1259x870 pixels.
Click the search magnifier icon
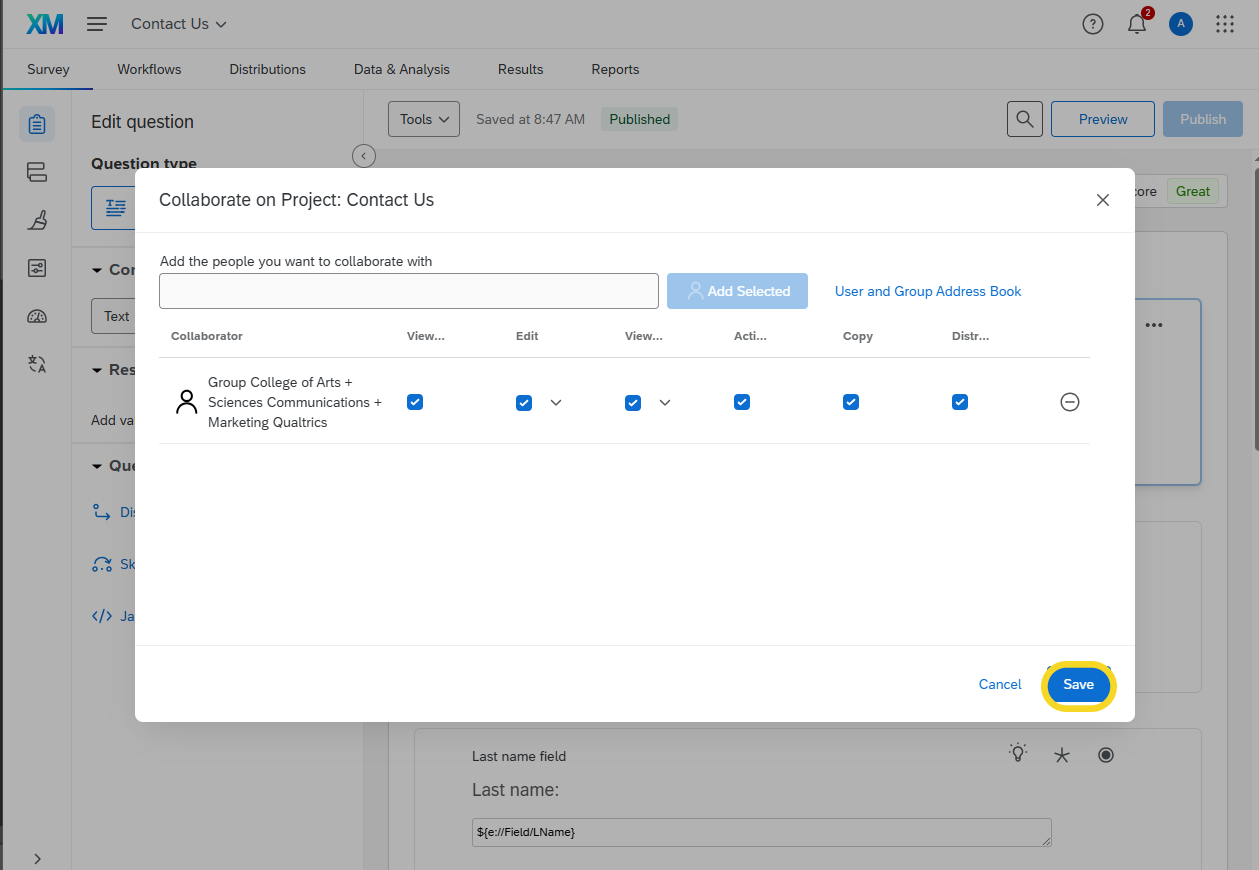coord(1024,119)
